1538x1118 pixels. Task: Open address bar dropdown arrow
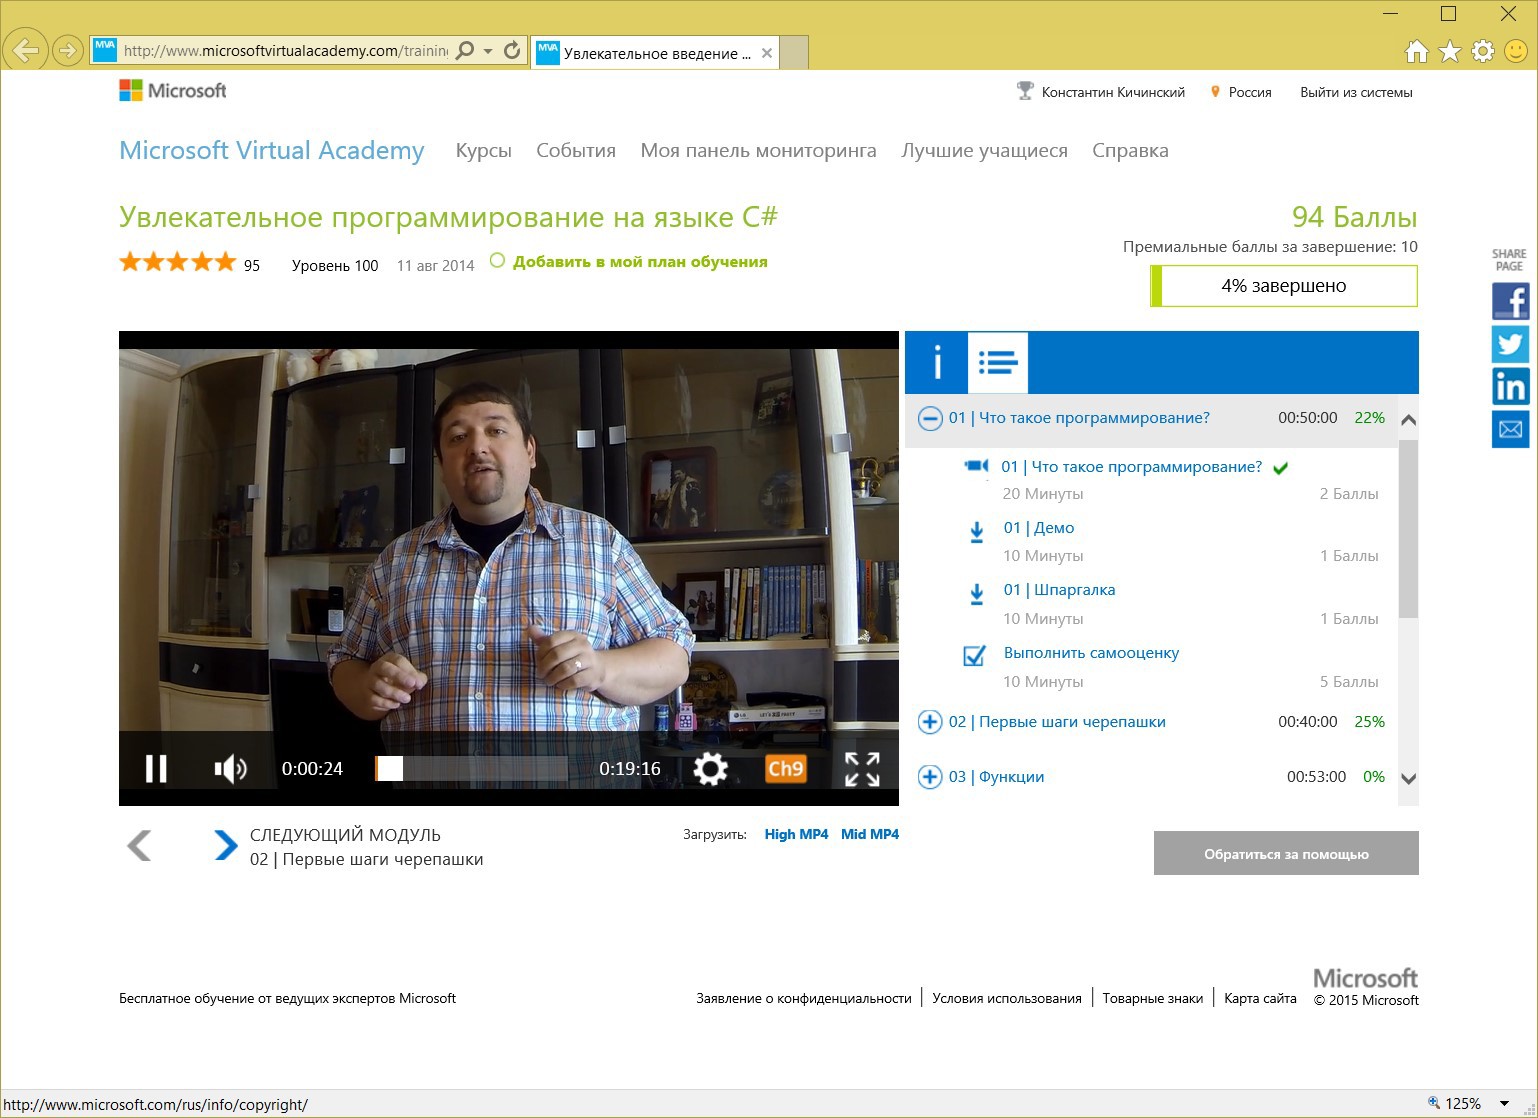pos(488,51)
